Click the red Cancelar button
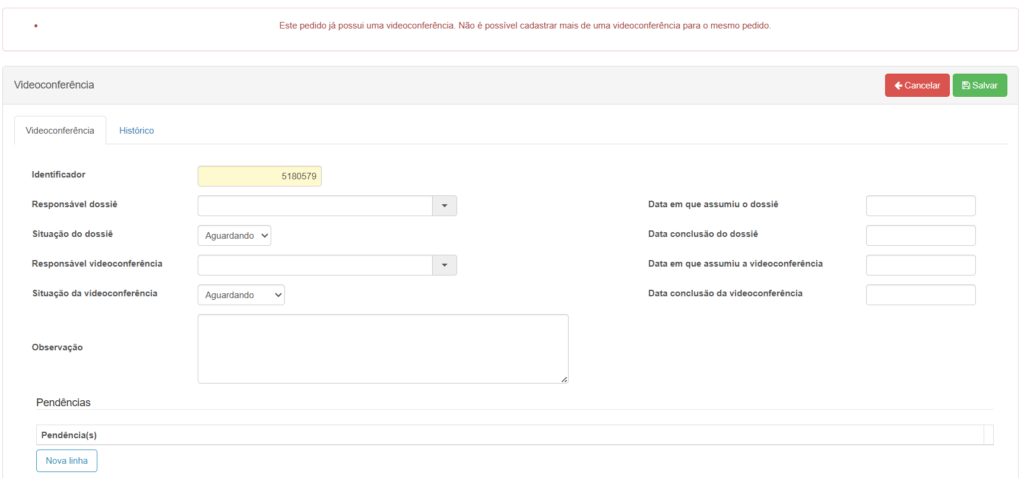Image resolution: width=1024 pixels, height=478 pixels. [x=916, y=86]
